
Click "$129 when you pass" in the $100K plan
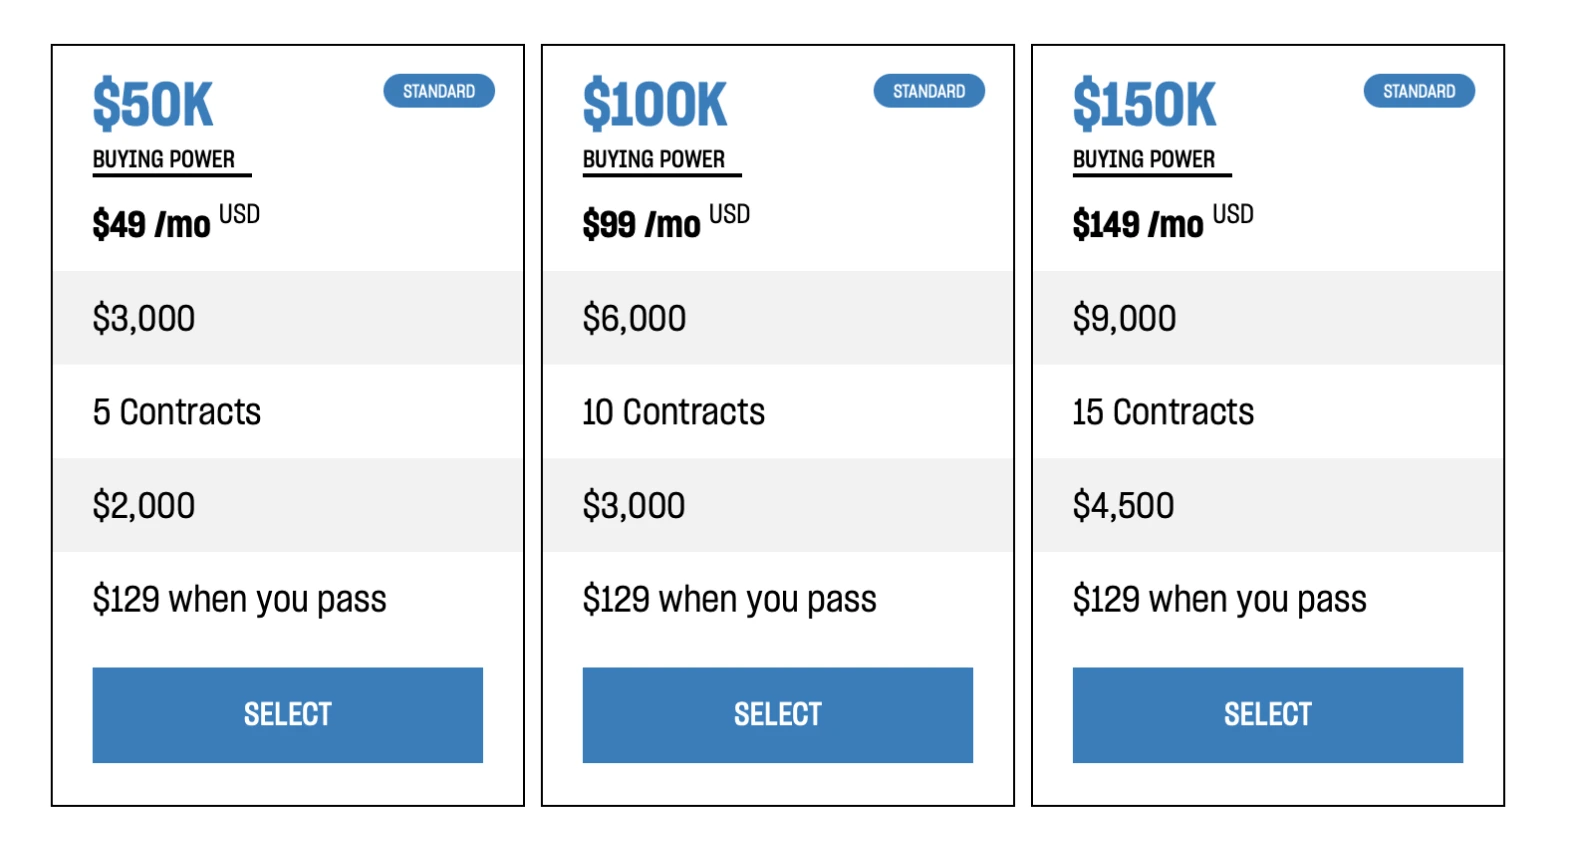point(729,600)
